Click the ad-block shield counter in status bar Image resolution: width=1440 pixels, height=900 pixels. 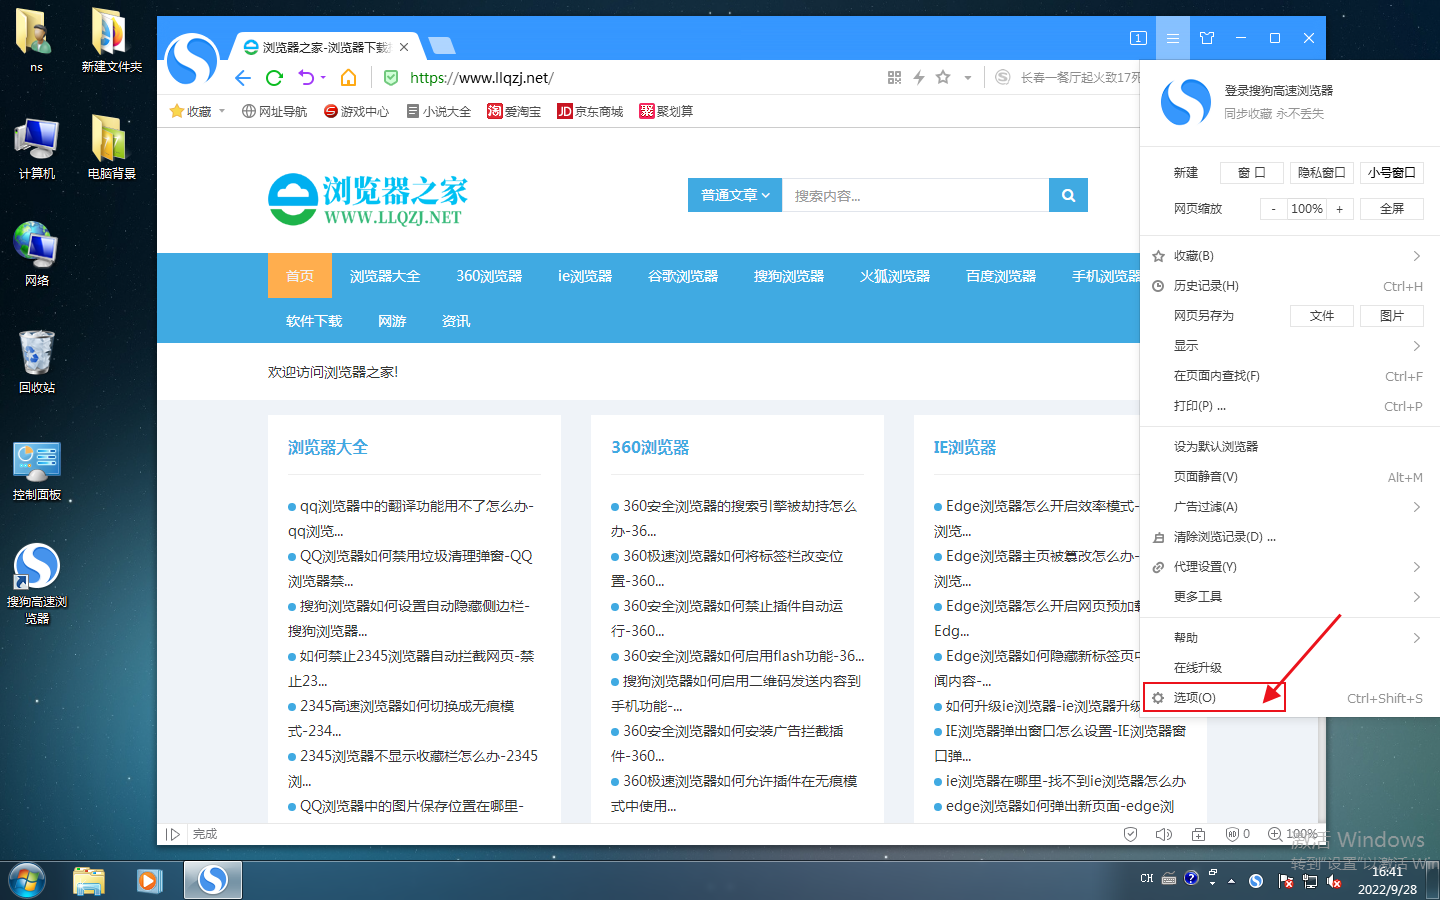pyautogui.click(x=1233, y=833)
